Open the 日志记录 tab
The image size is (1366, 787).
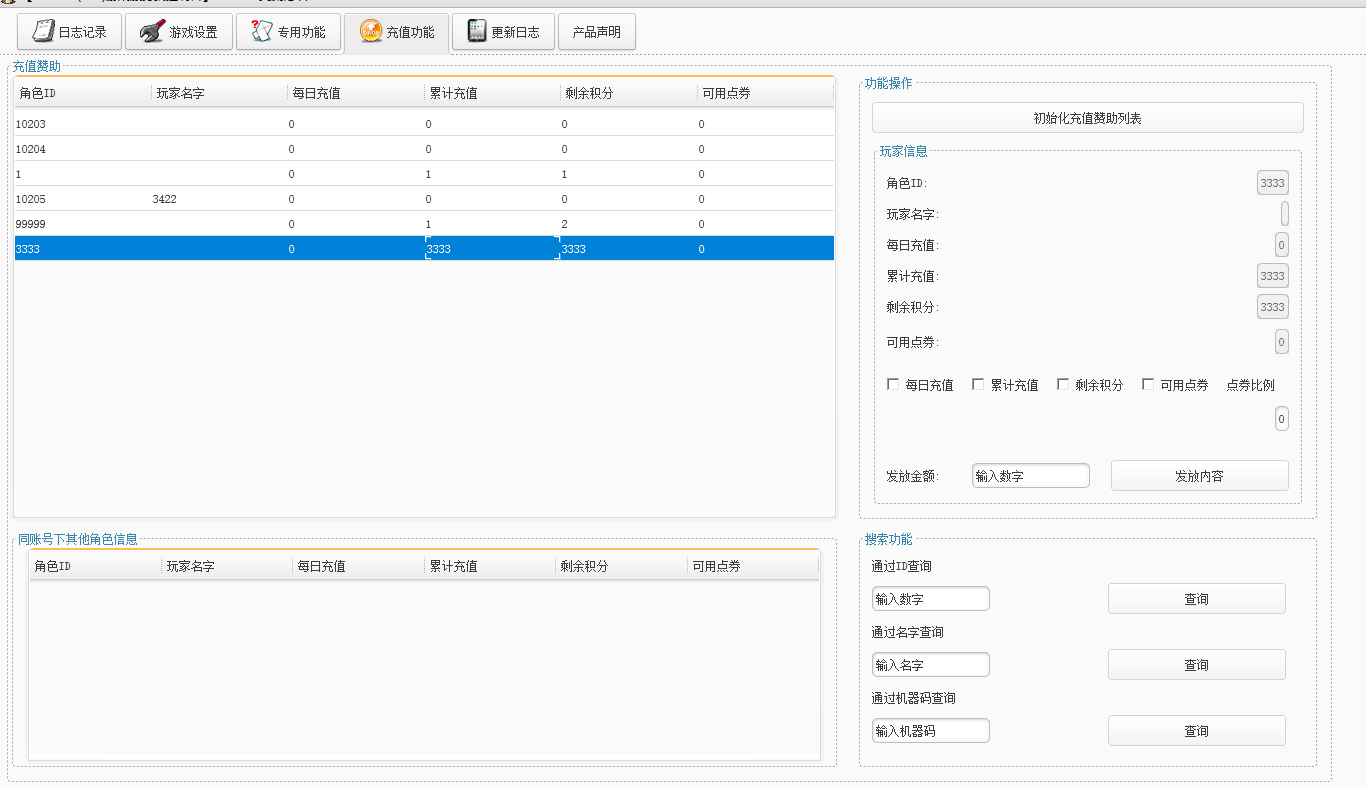click(69, 32)
